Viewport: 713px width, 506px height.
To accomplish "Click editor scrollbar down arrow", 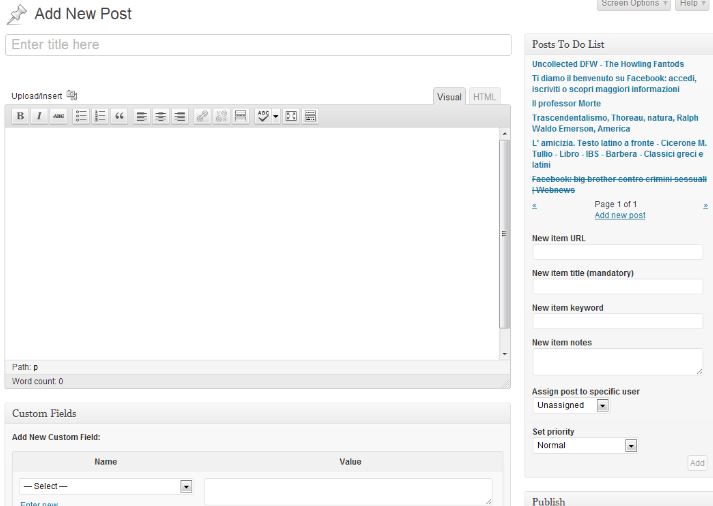I will [x=504, y=354].
